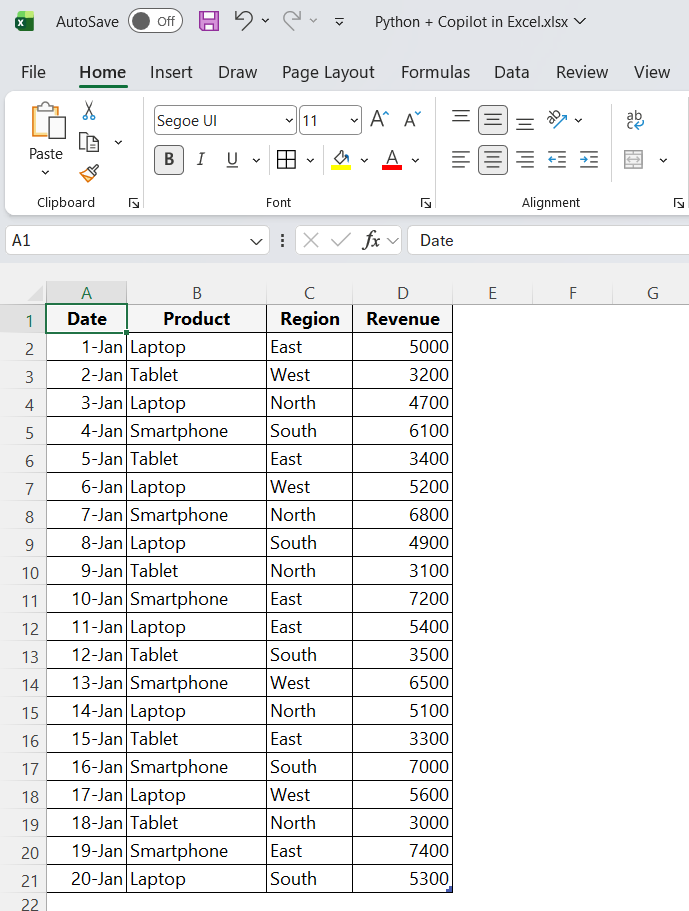Image resolution: width=689 pixels, height=911 pixels.
Task: Switch to the Data tab
Action: point(512,72)
